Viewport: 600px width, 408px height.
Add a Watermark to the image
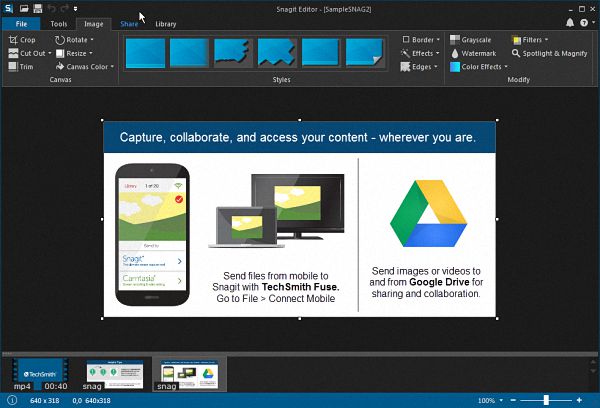[x=476, y=53]
